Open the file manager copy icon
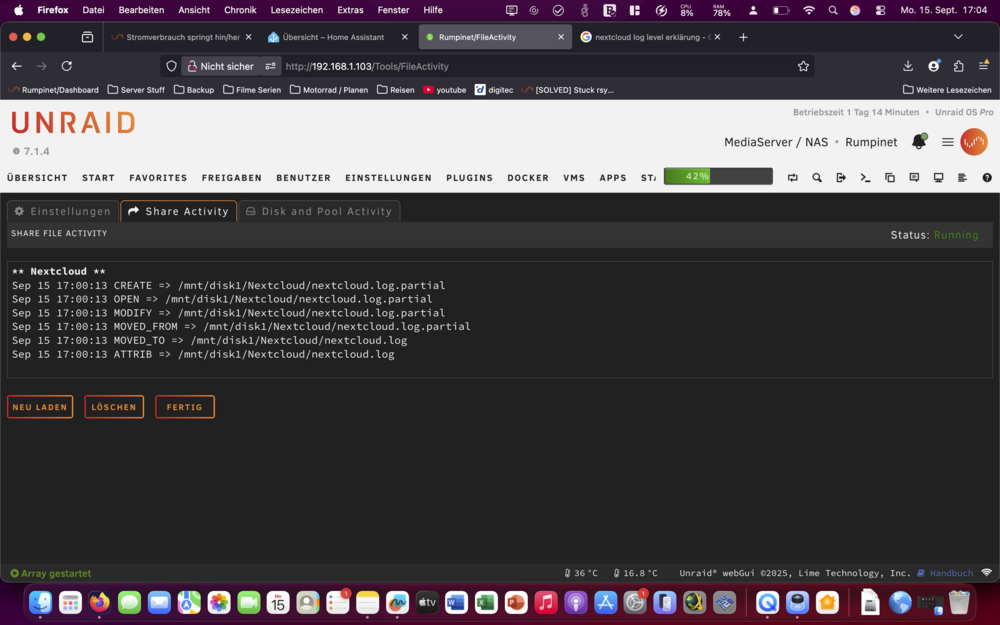Image resolution: width=1000 pixels, height=625 pixels. [x=890, y=178]
